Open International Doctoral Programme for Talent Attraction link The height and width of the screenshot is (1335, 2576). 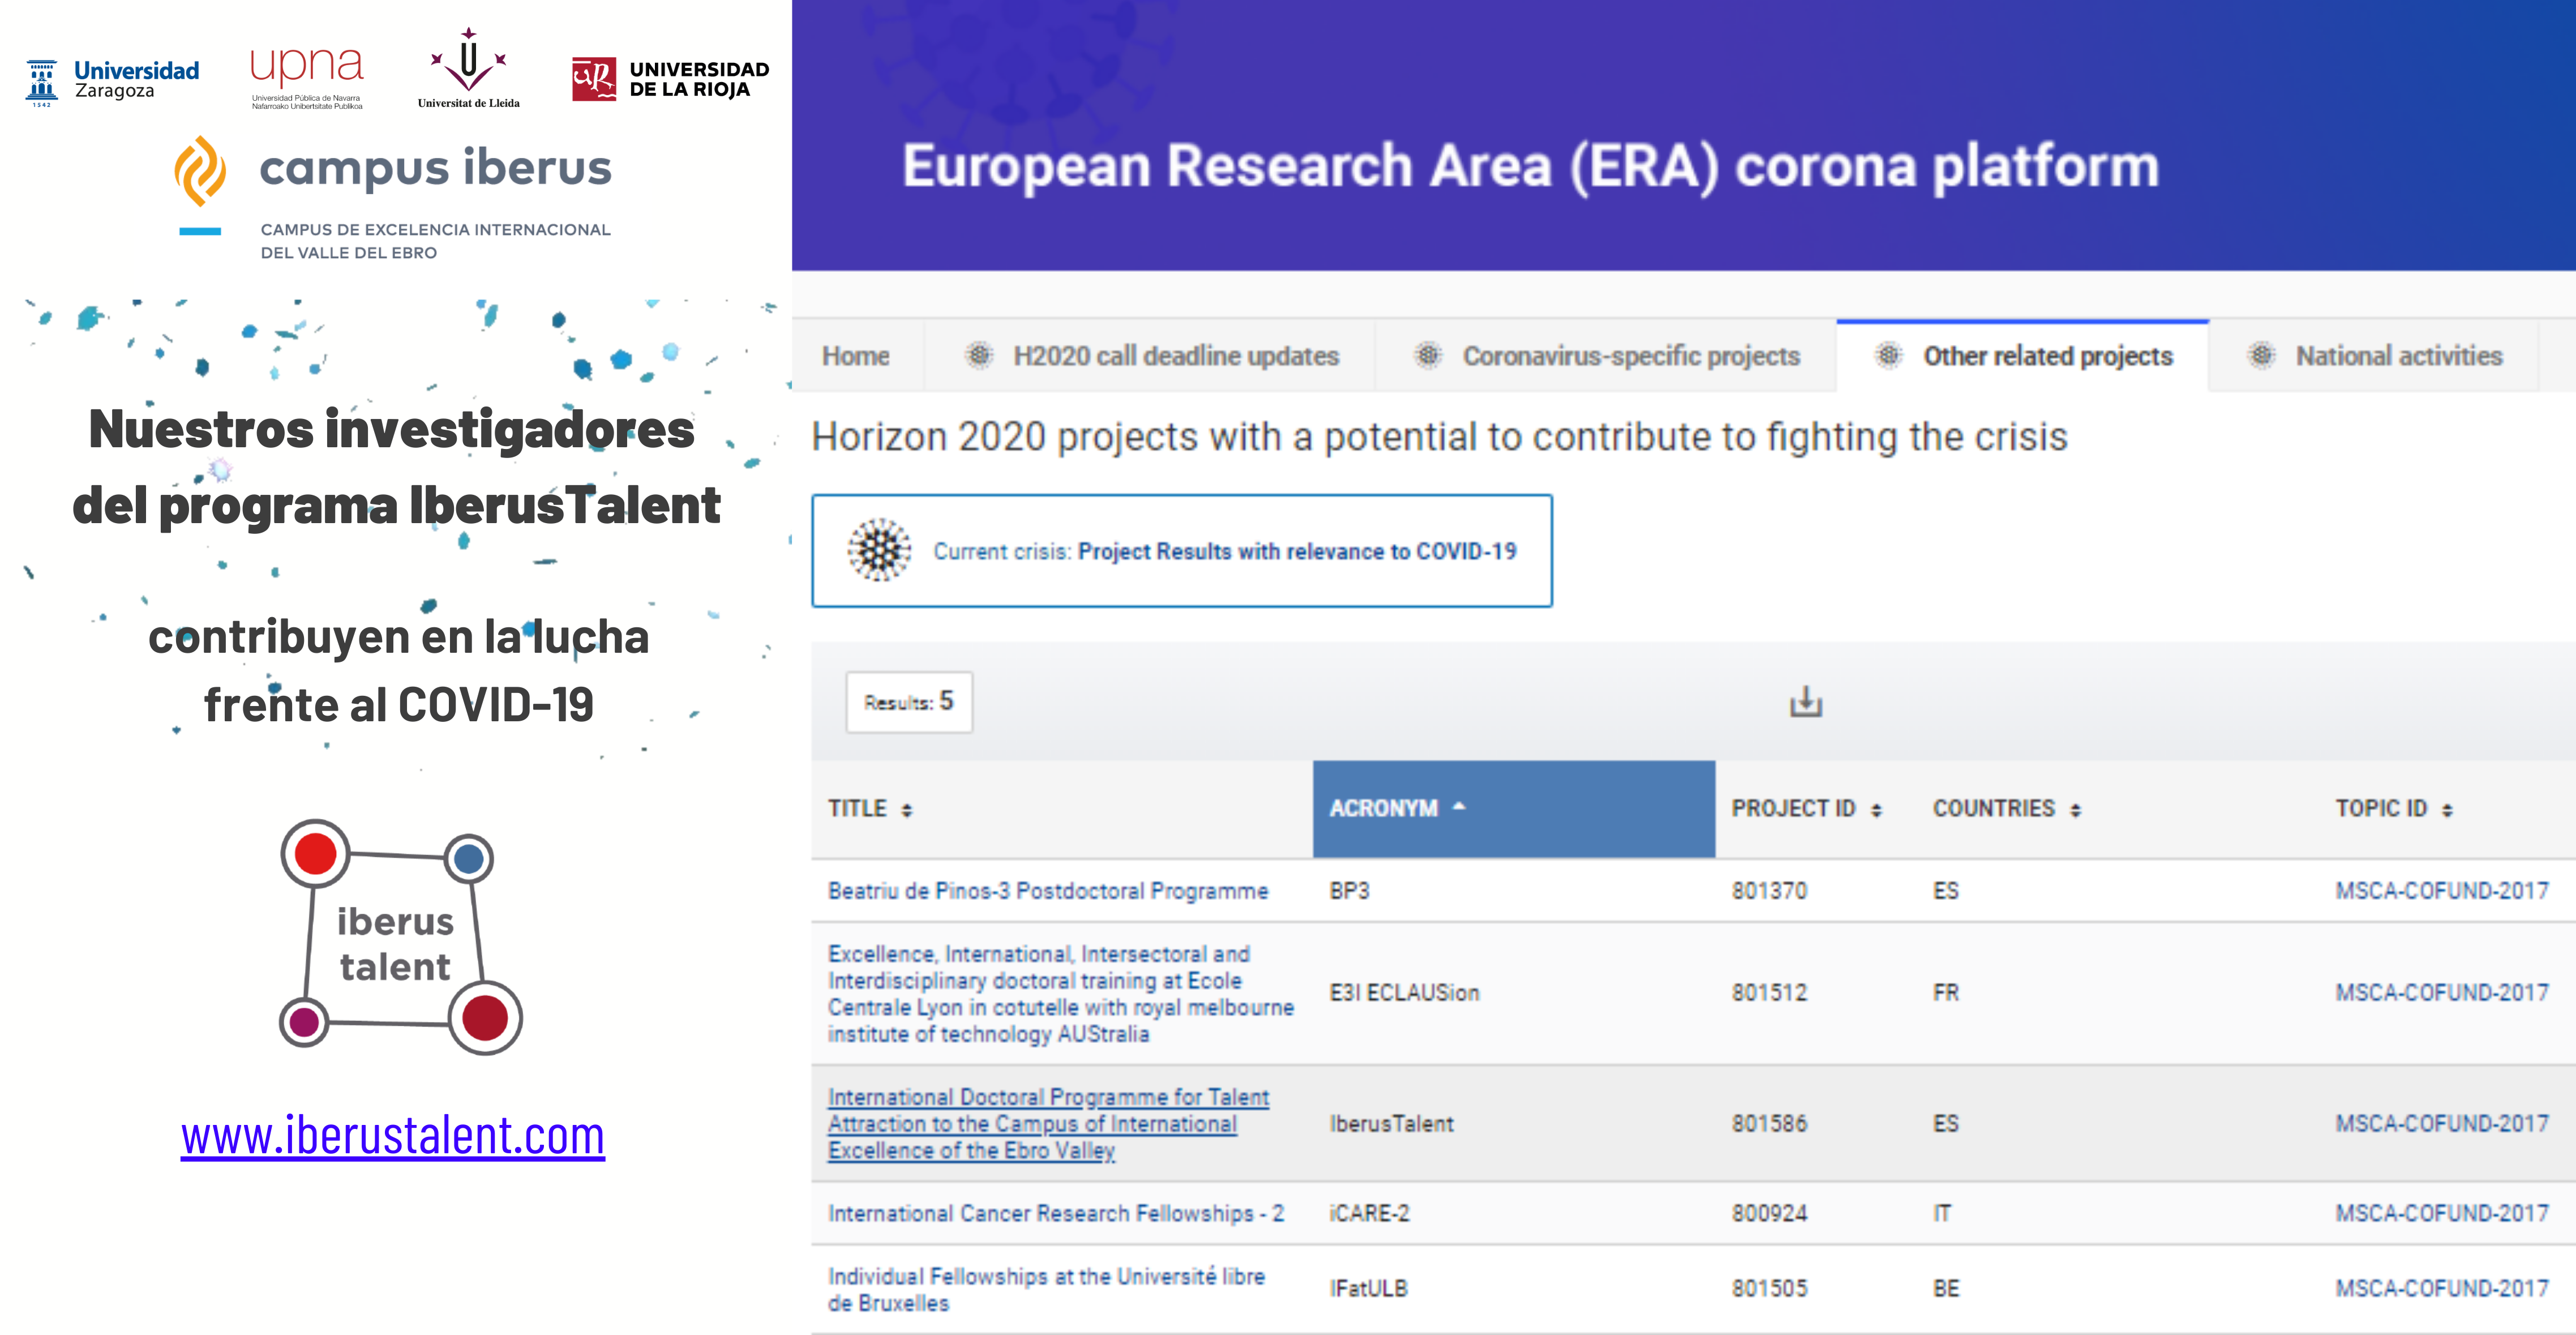1048,1123
